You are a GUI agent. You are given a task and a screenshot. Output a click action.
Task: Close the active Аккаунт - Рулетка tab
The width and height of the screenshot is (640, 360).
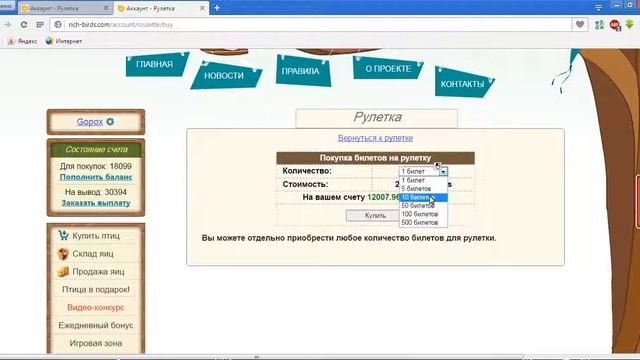pos(202,8)
